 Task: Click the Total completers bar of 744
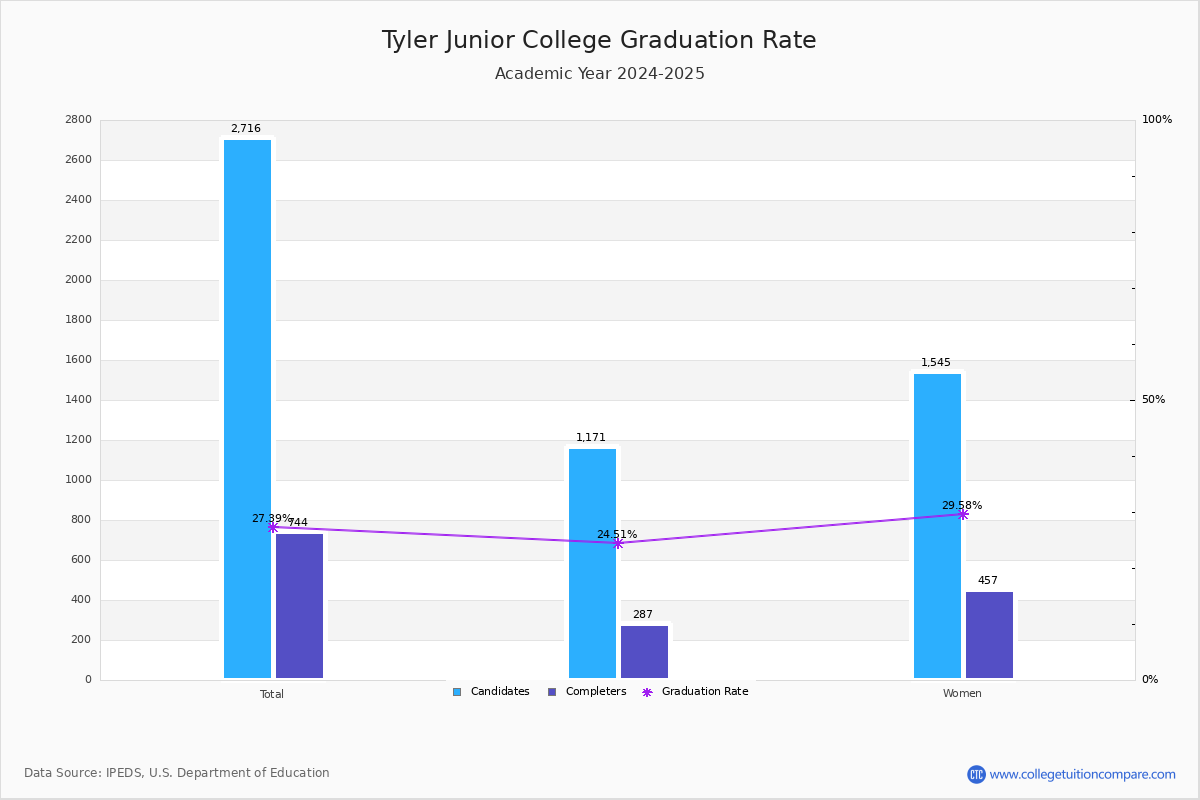tap(300, 606)
